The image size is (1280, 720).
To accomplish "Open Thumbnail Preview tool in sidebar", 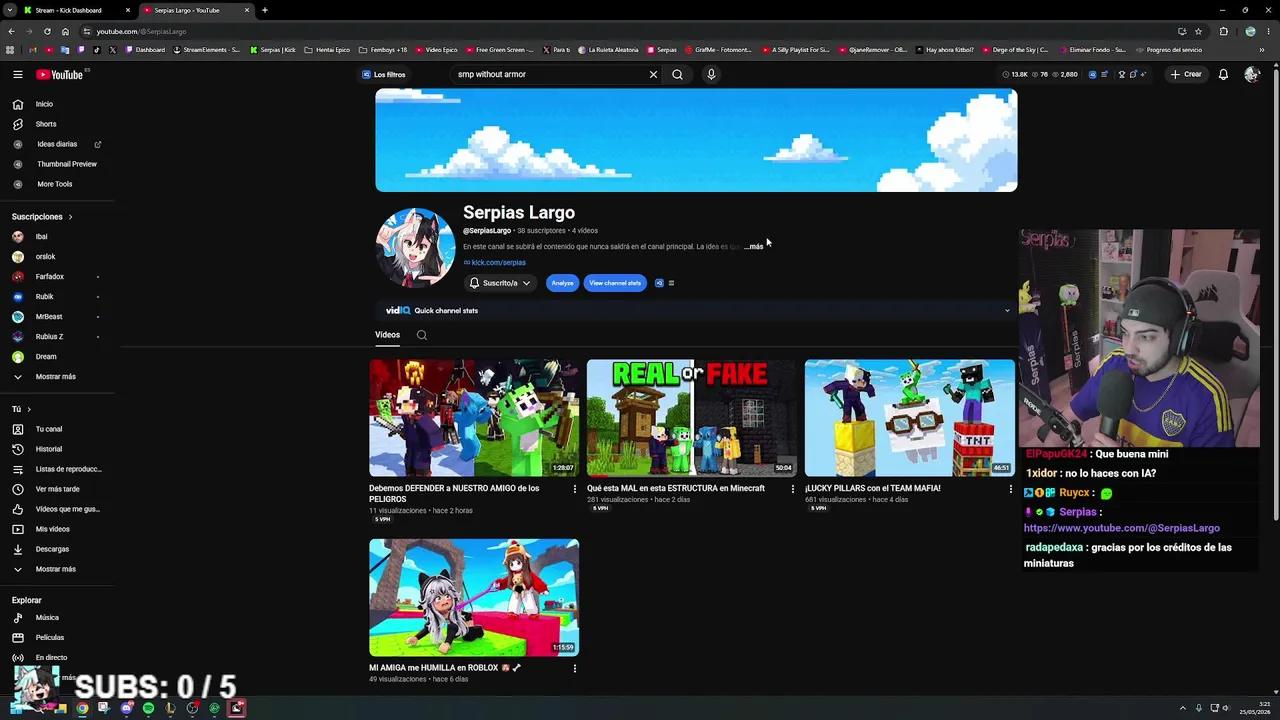I will (x=67, y=164).
